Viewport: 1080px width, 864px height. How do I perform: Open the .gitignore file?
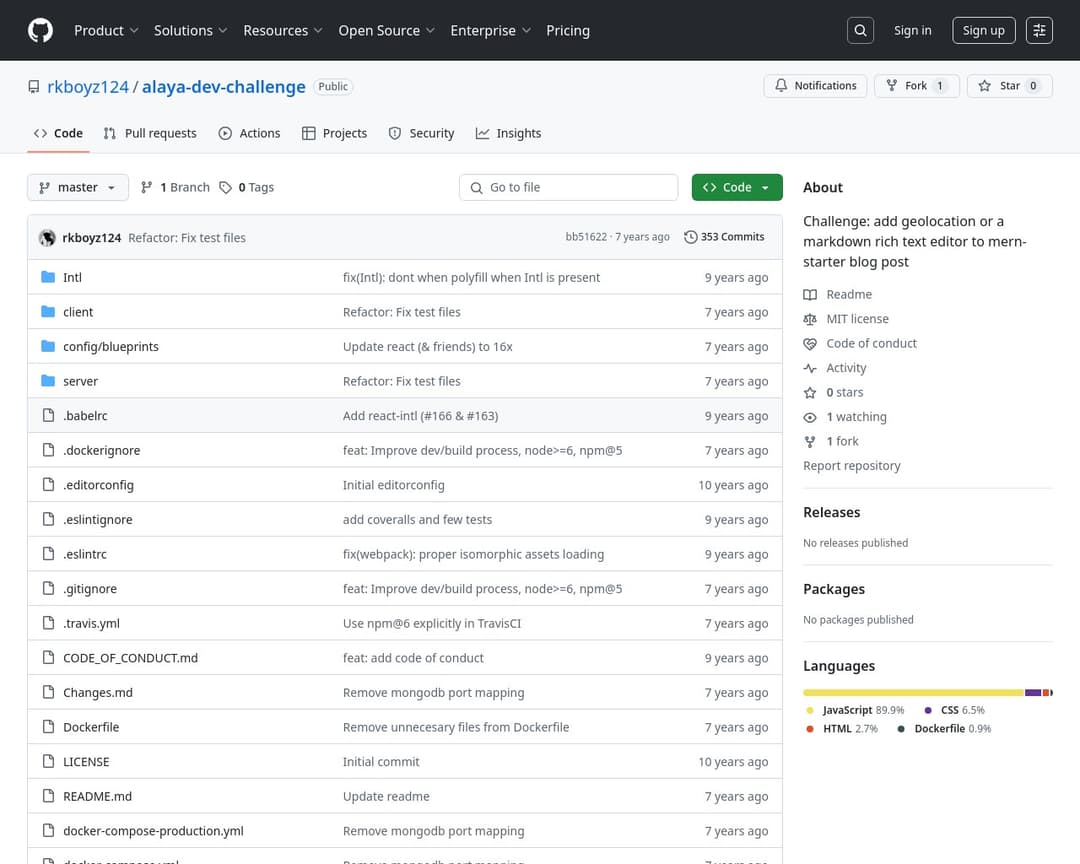coord(90,588)
